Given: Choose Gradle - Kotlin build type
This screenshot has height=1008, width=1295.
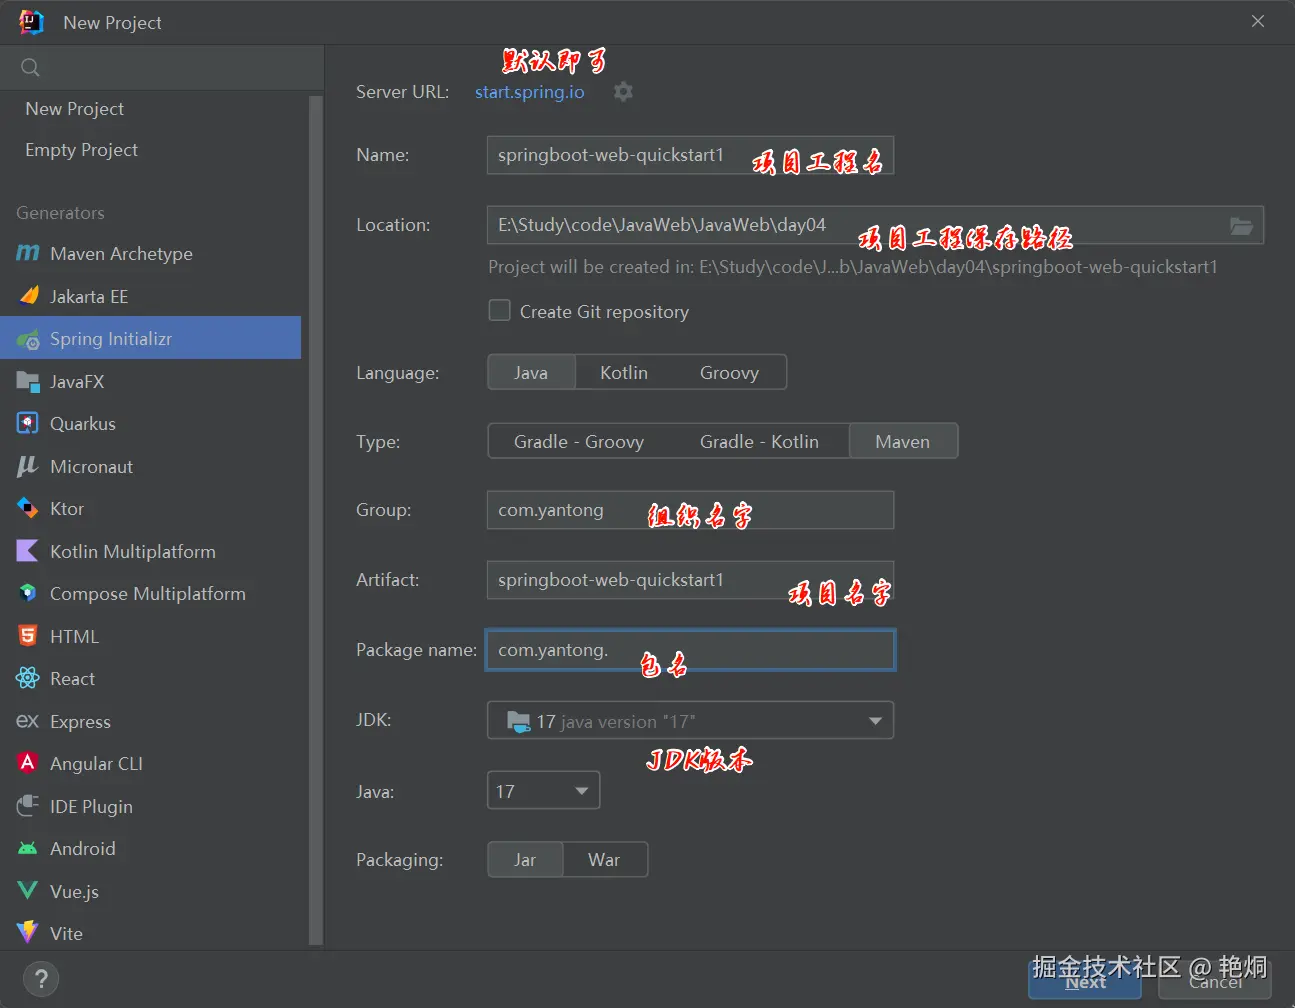Looking at the screenshot, I should 759,441.
